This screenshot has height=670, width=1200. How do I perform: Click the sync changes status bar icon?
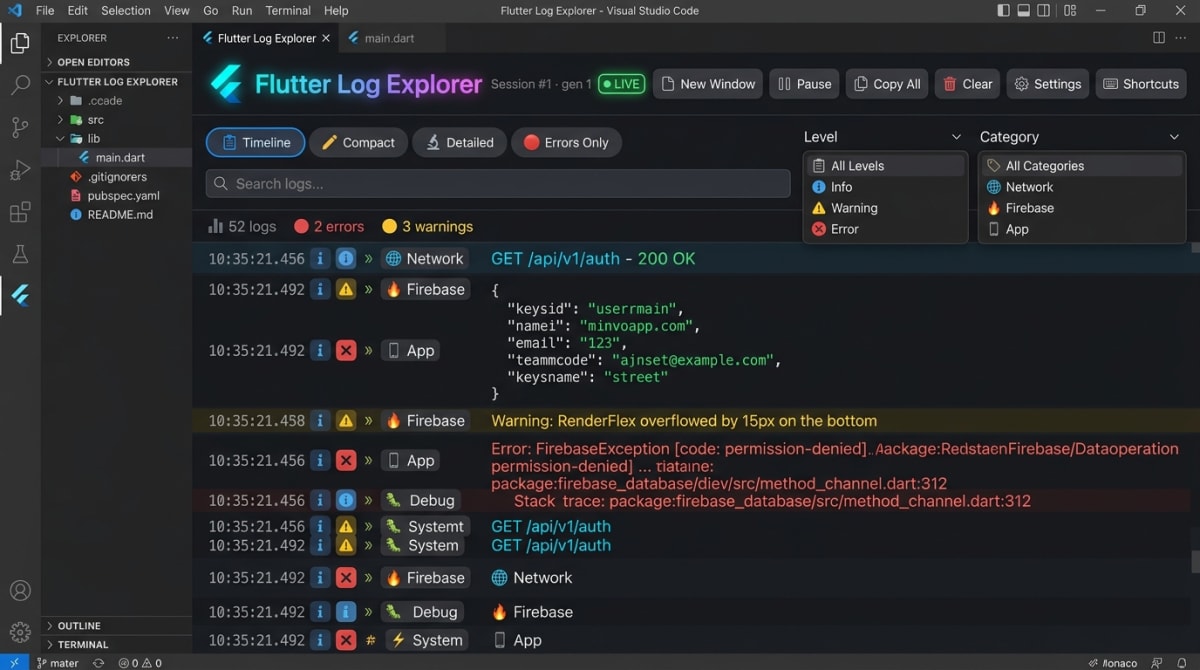[x=98, y=663]
